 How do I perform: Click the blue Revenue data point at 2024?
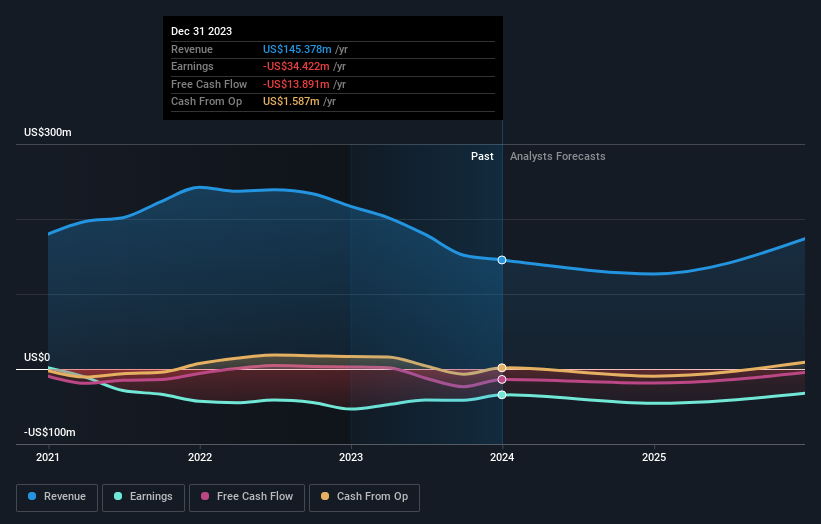coord(502,260)
